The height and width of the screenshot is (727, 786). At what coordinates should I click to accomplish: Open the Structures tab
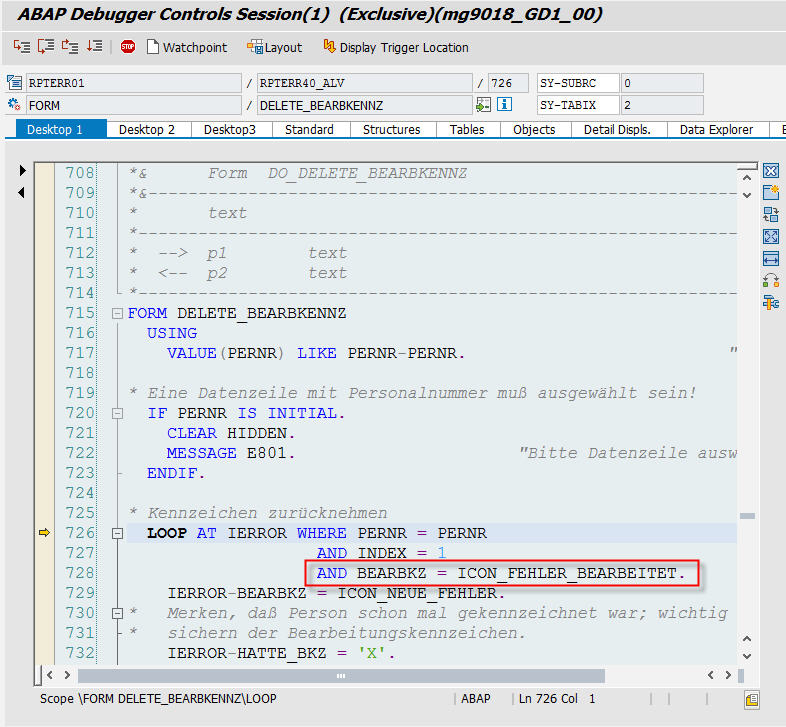tap(391, 129)
